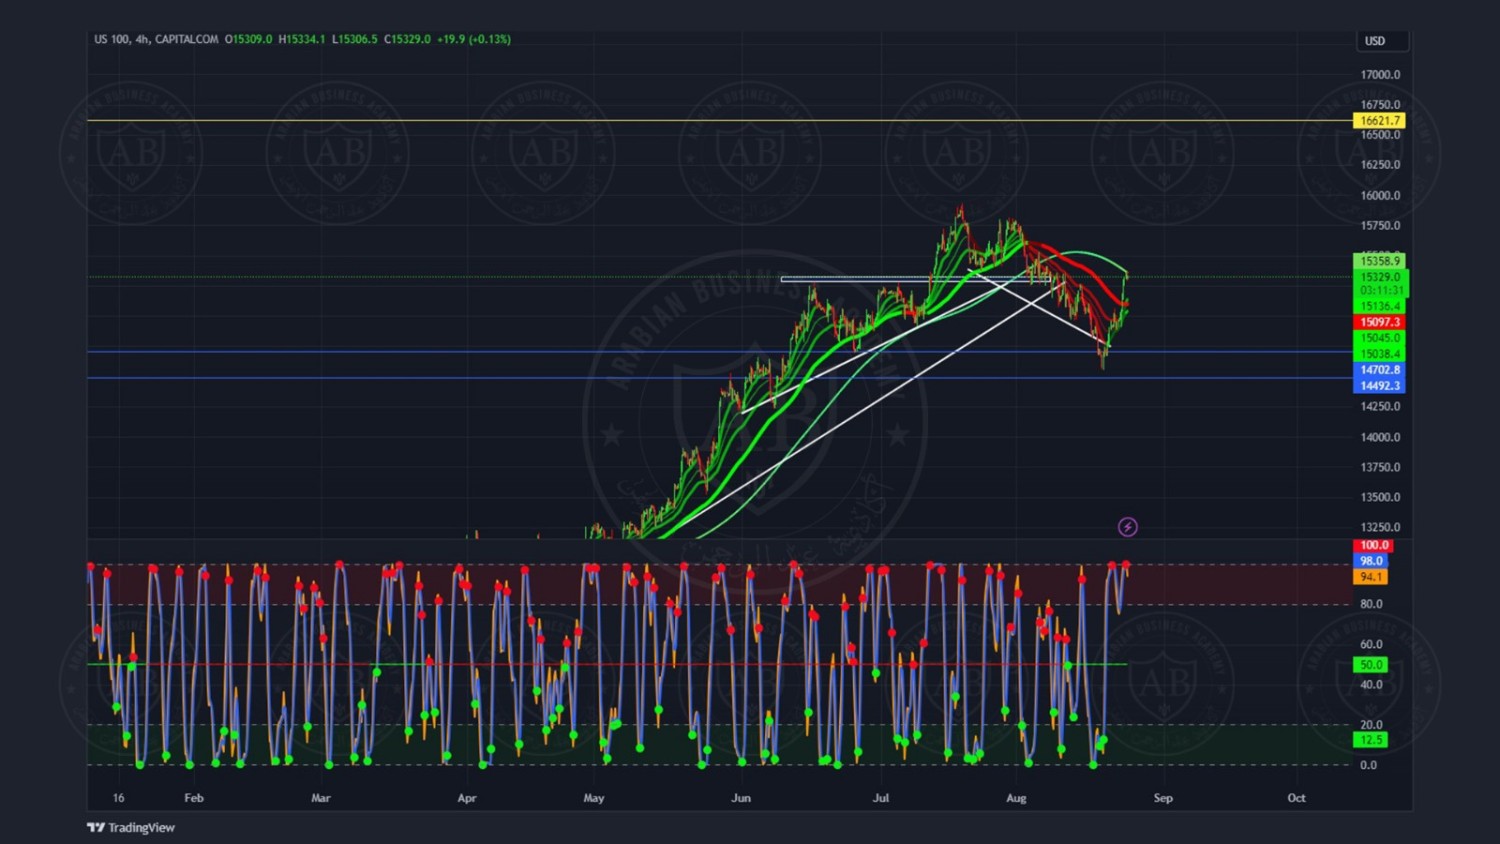Click the purple lightning events icon

pyautogui.click(x=1127, y=527)
